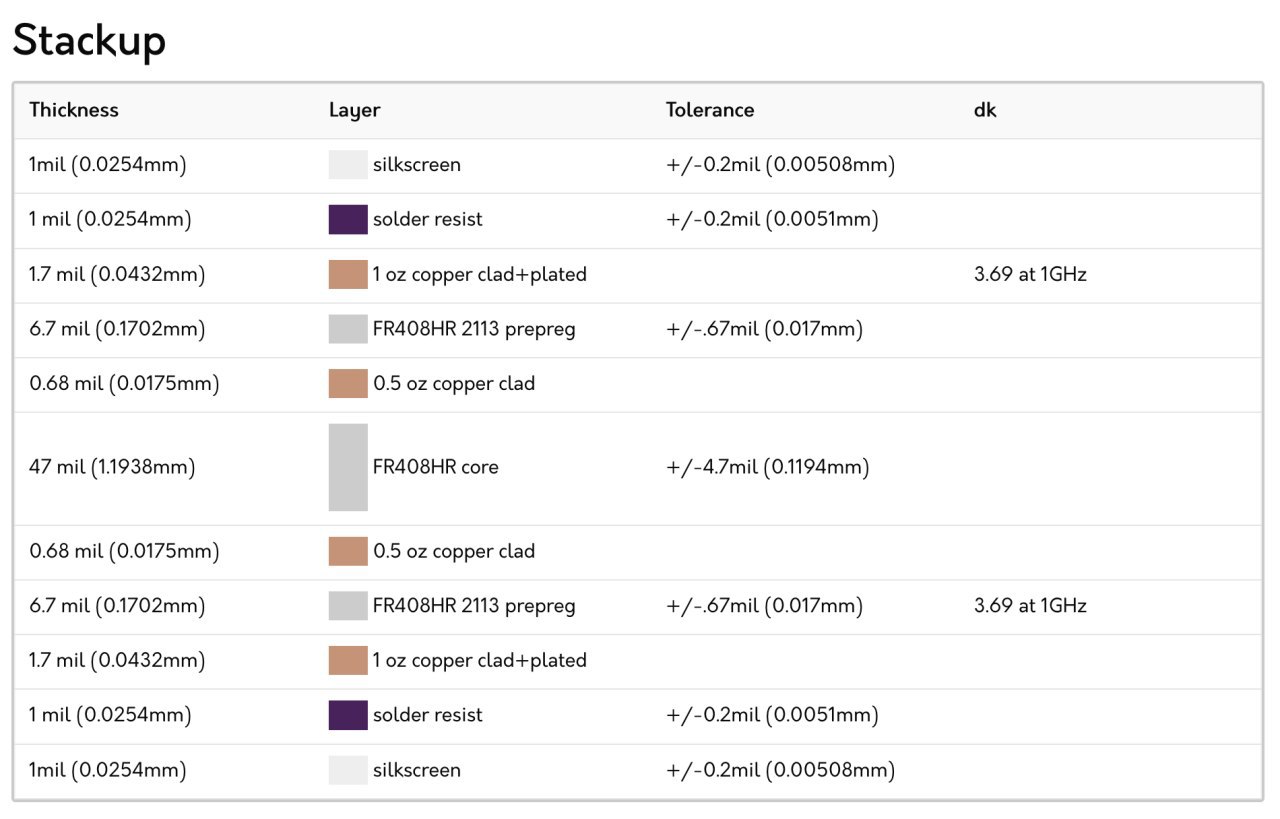Click the bottom solder resist purple swatch
The image size is (1280, 819).
348,715
